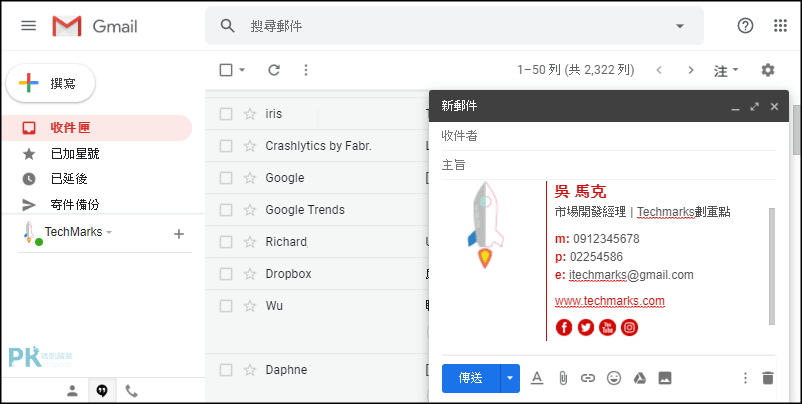802x404 pixels.
Task: Click the rocket signature image
Action: tap(485, 225)
